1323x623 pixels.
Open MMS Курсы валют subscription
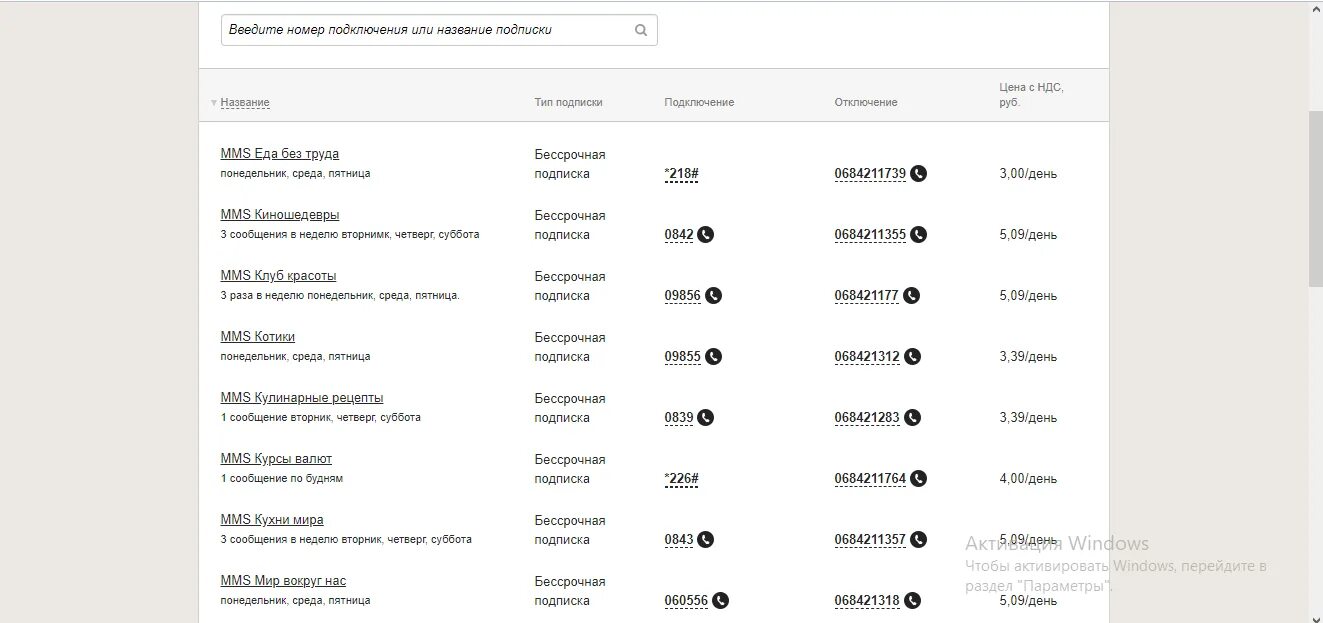pos(276,459)
